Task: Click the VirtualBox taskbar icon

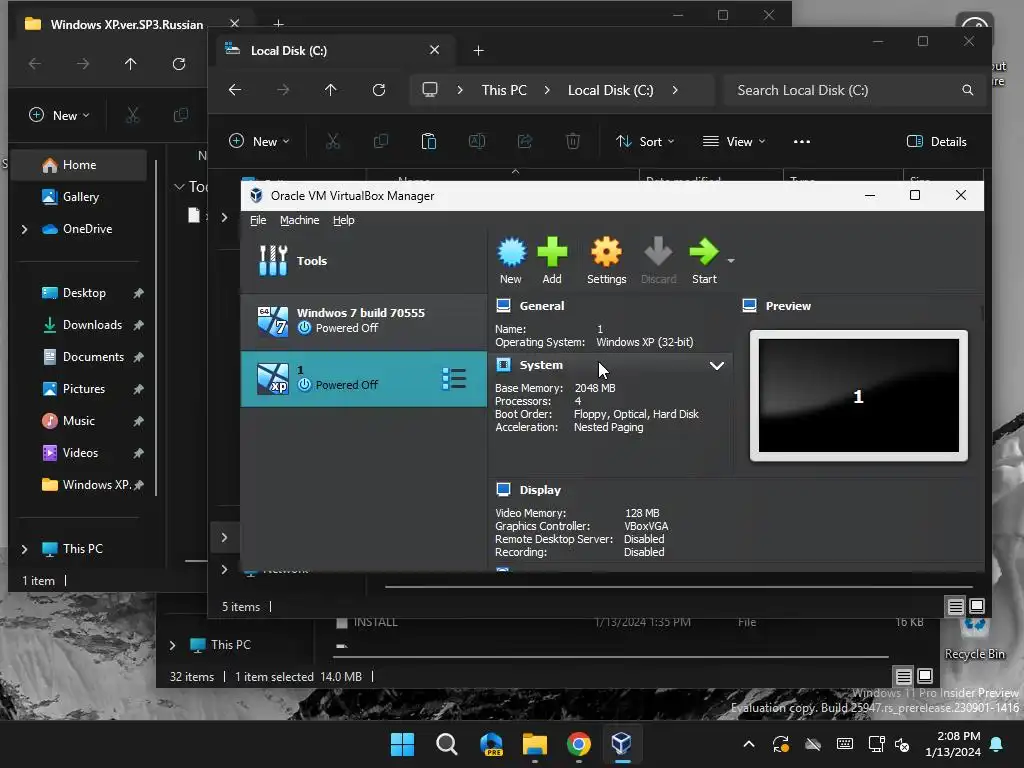Action: click(622, 744)
